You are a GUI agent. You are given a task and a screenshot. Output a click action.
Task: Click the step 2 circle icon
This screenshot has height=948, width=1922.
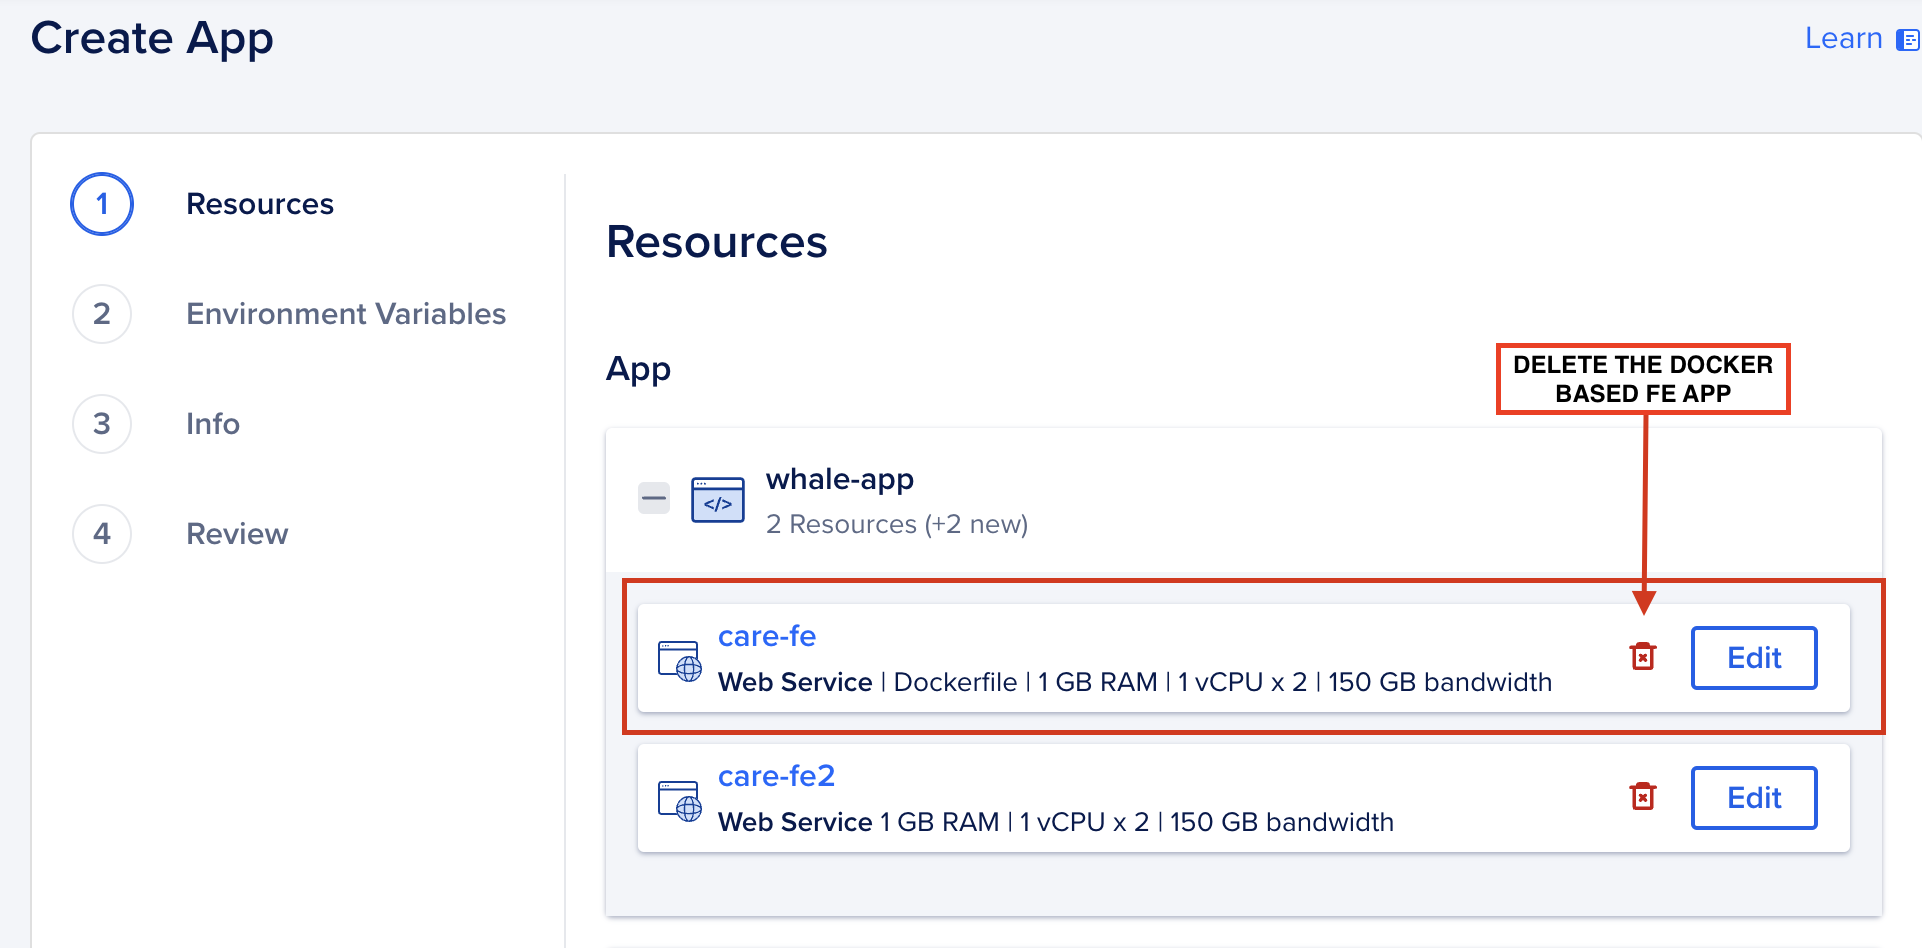click(x=102, y=314)
